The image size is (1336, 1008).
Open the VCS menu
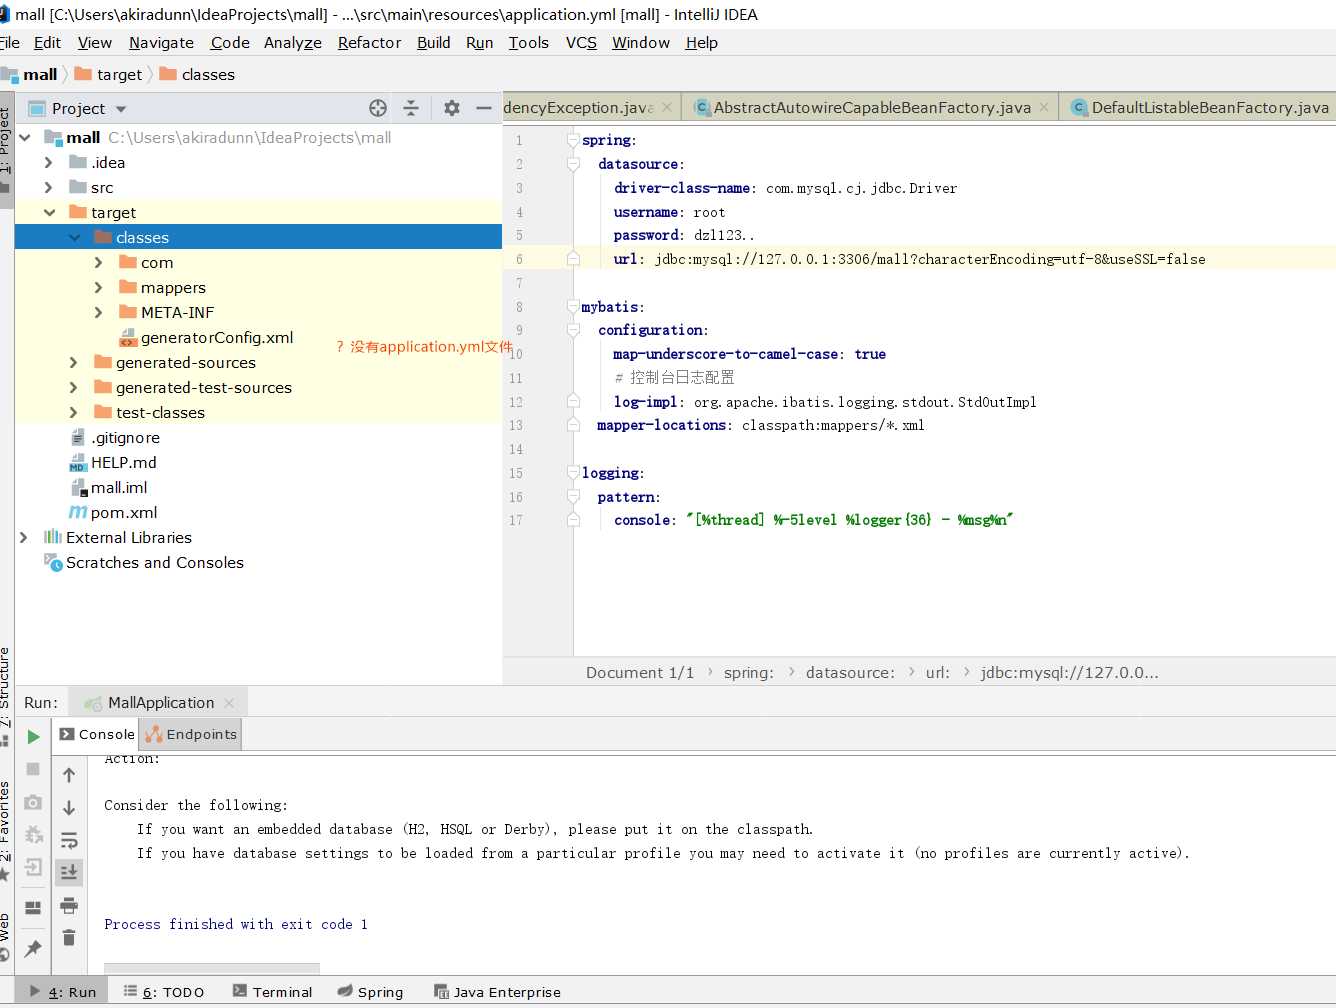click(581, 42)
